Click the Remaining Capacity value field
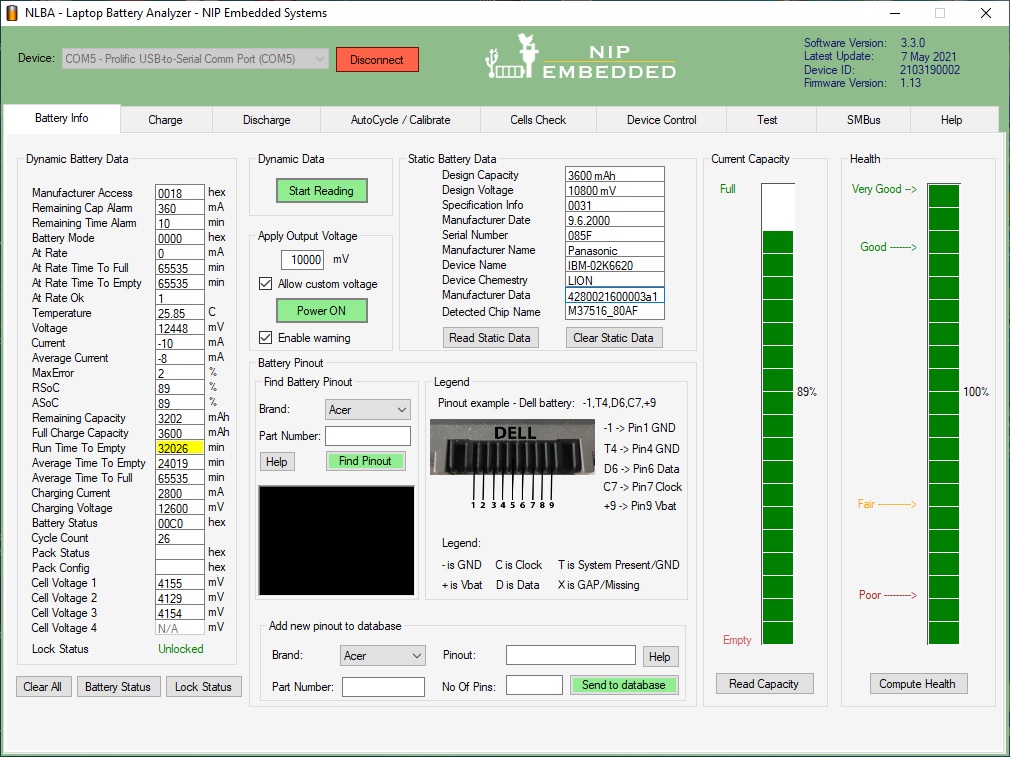This screenshot has width=1010, height=757. pos(180,418)
